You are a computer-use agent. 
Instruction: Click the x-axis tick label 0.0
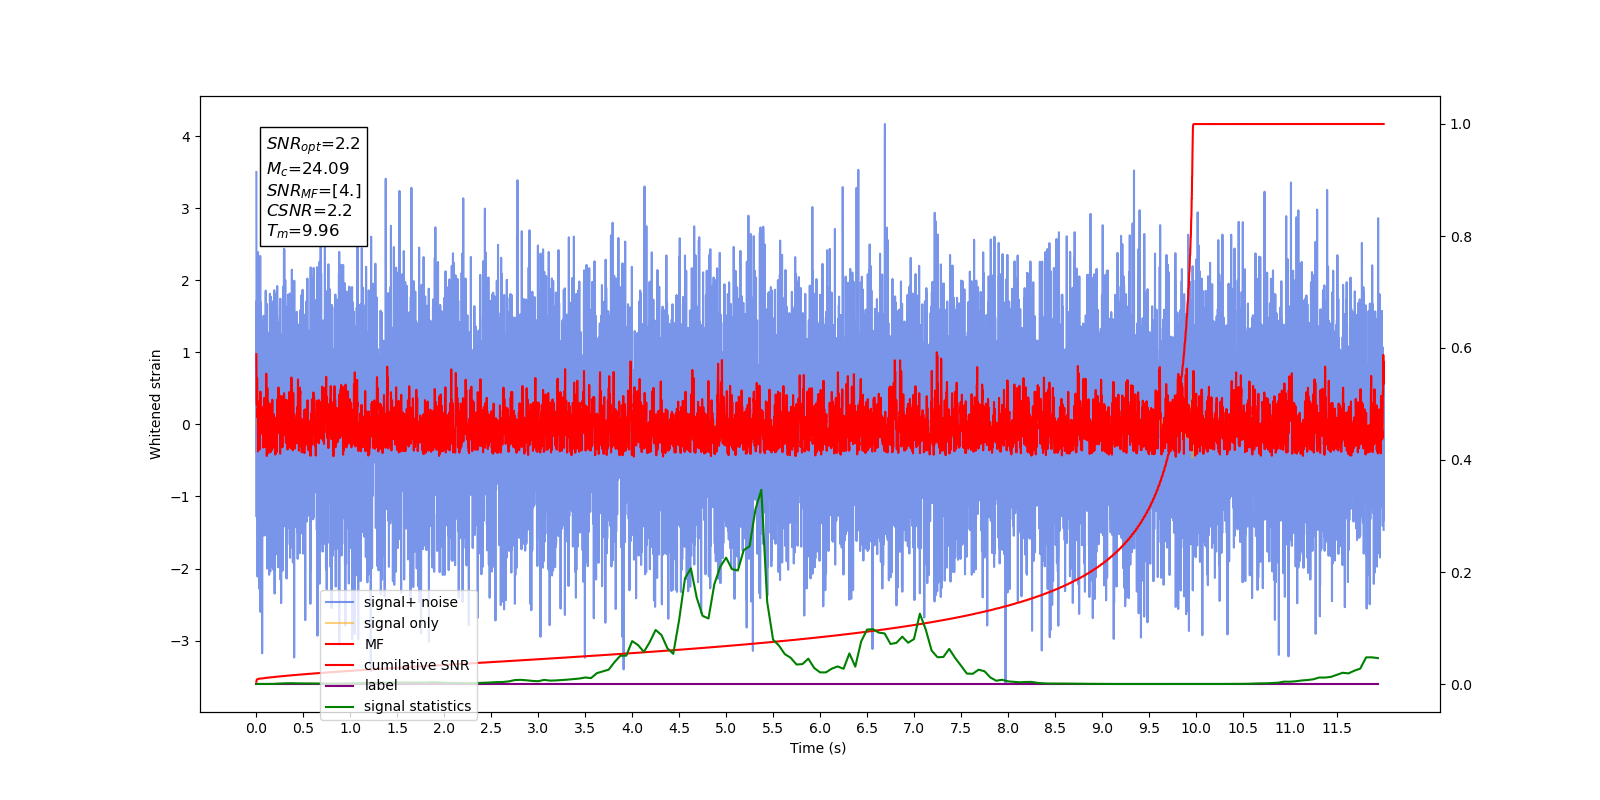(256, 728)
